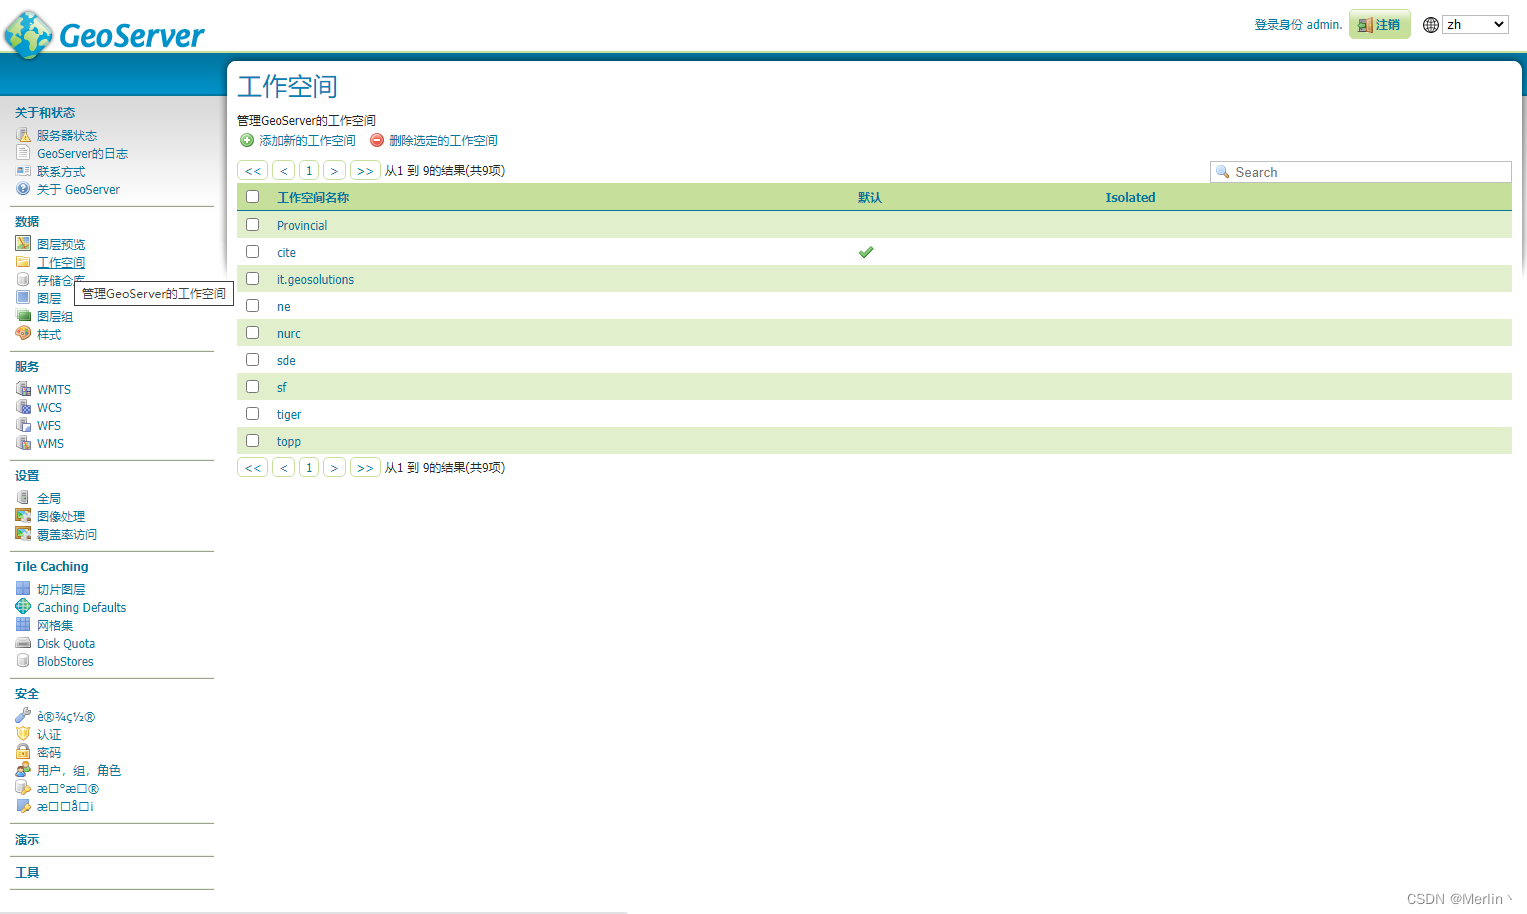Image resolution: width=1527 pixels, height=914 pixels.
Task: Click 添加新的工作空间 link
Action: coord(307,141)
